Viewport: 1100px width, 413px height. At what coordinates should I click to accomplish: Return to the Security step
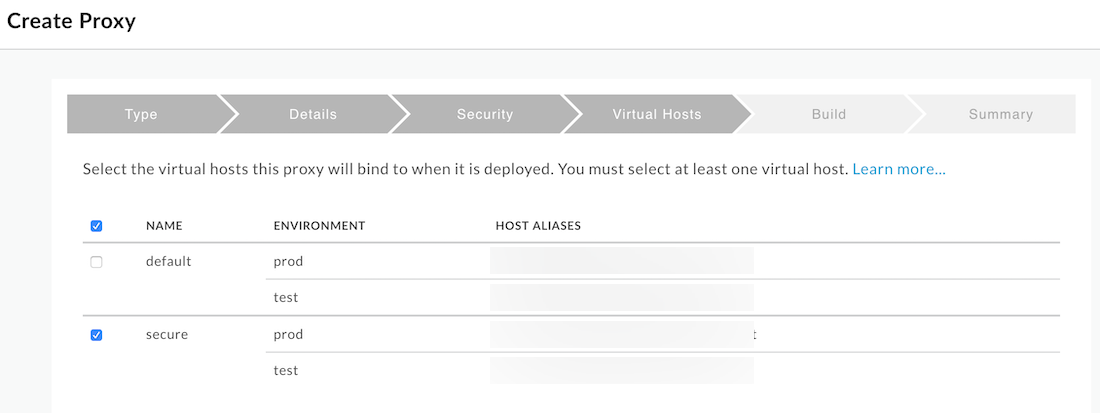tap(485, 114)
